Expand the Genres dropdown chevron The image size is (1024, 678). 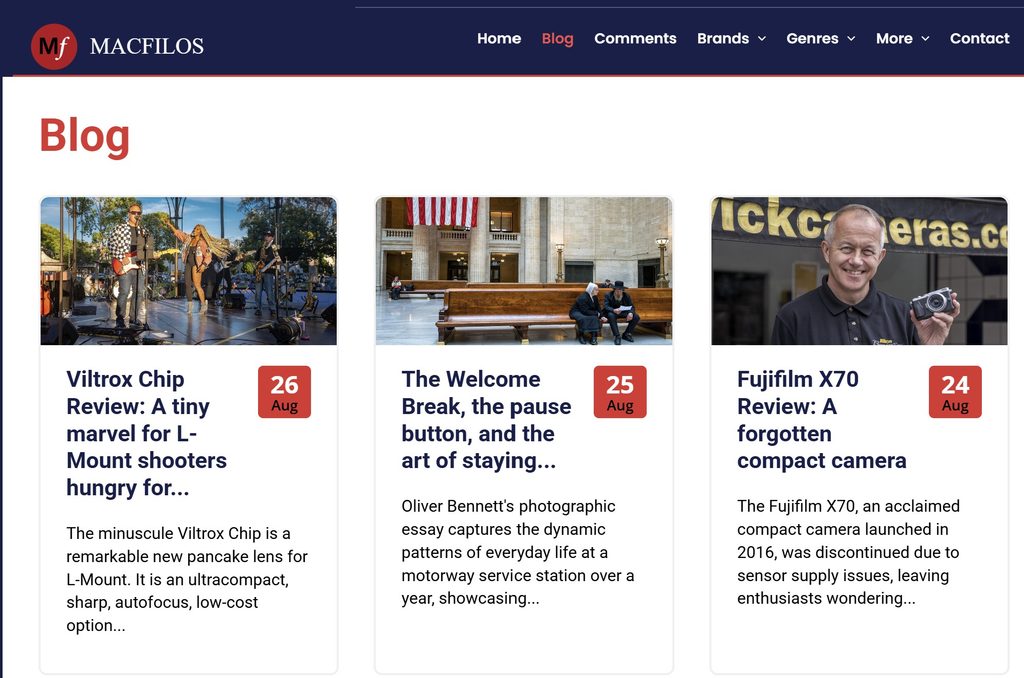coord(851,39)
